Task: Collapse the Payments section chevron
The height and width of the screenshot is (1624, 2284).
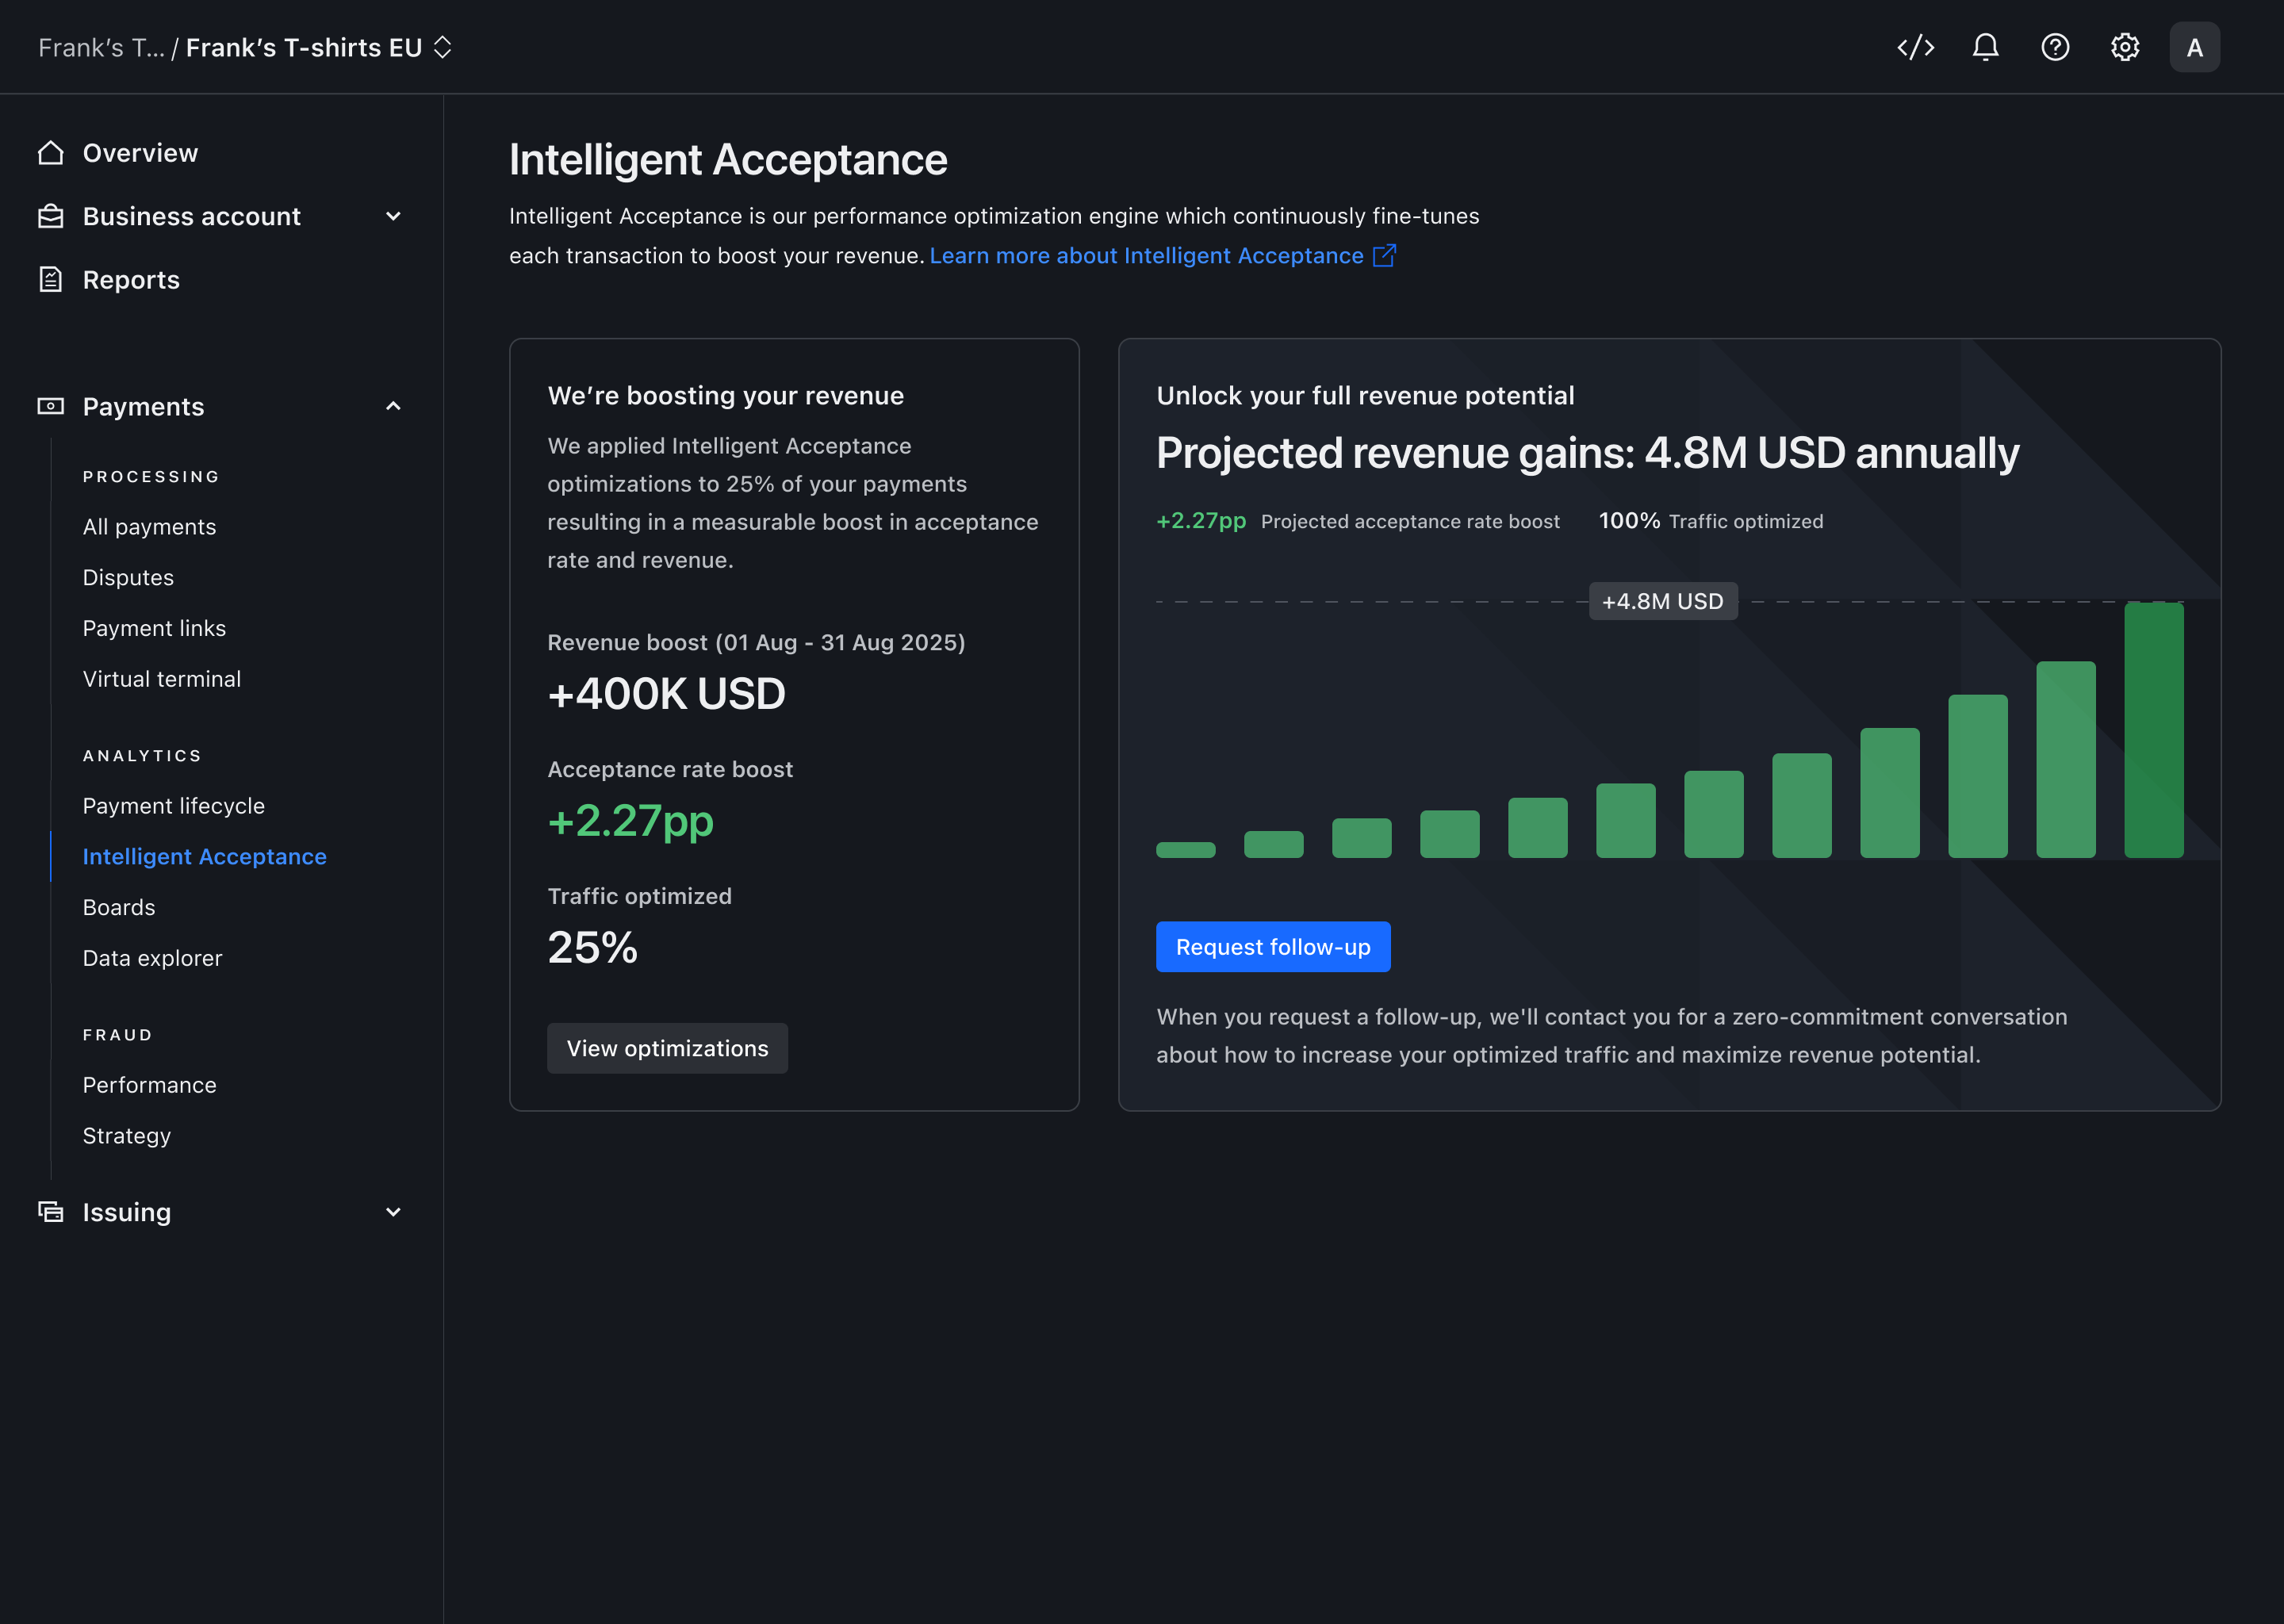Action: click(x=393, y=406)
